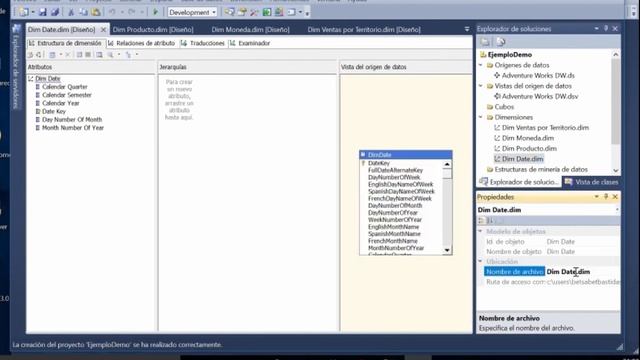Select Dim Producto.dim in Solution Explorer

[x=529, y=149]
